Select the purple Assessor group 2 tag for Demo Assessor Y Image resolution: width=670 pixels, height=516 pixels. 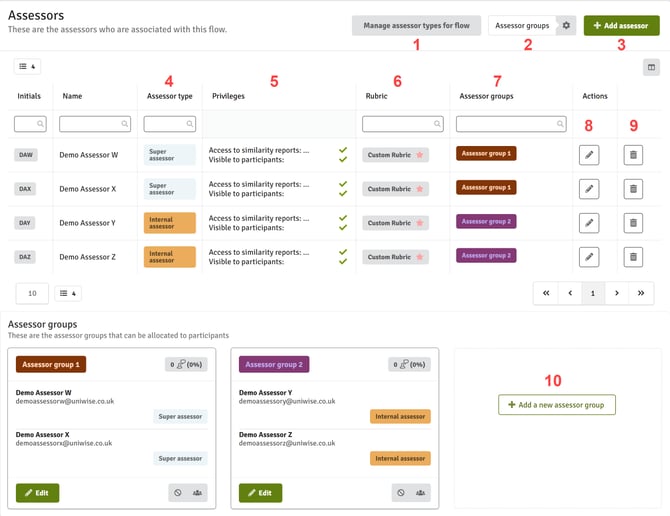tap(486, 221)
